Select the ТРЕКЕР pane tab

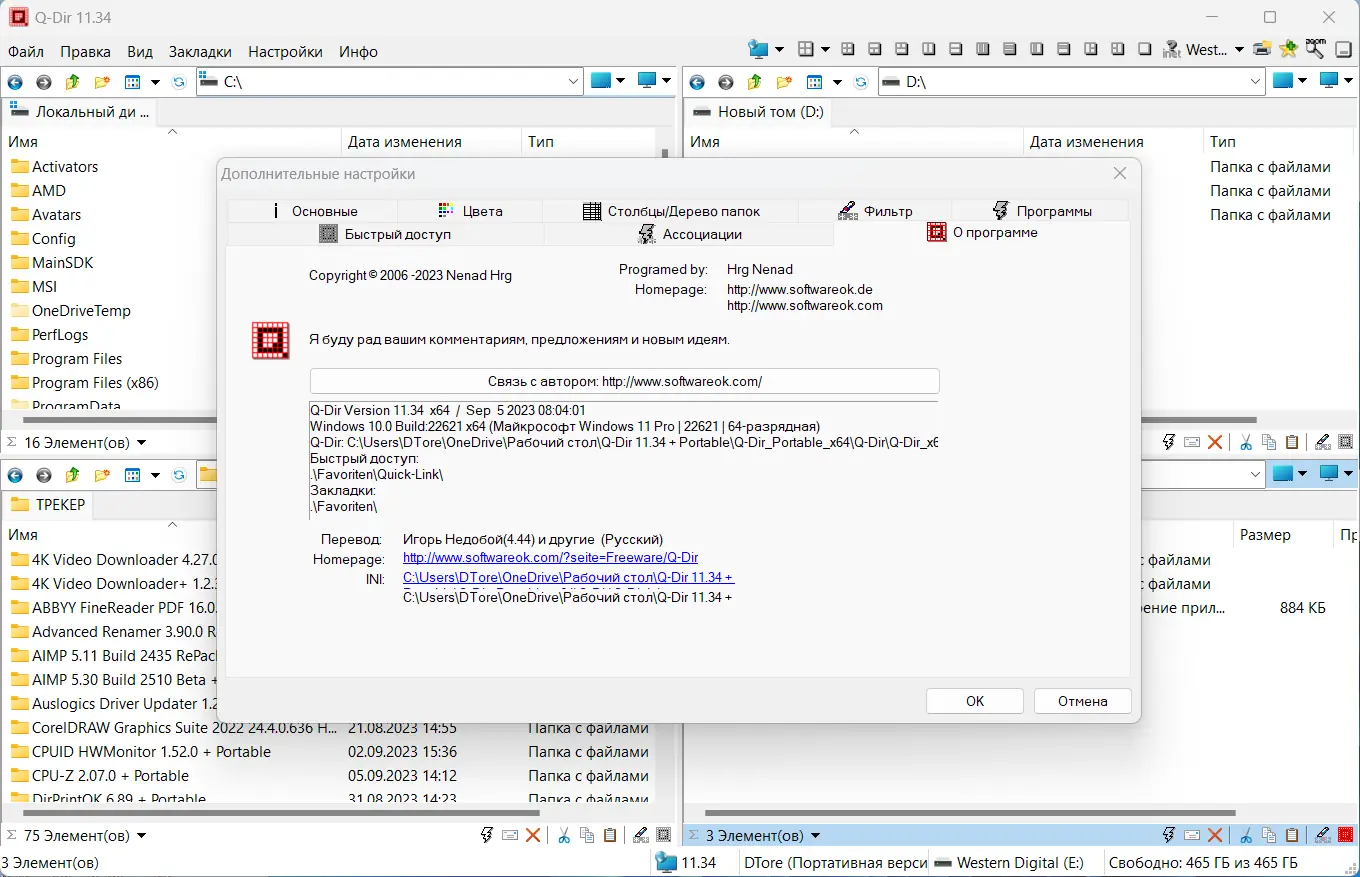48,505
